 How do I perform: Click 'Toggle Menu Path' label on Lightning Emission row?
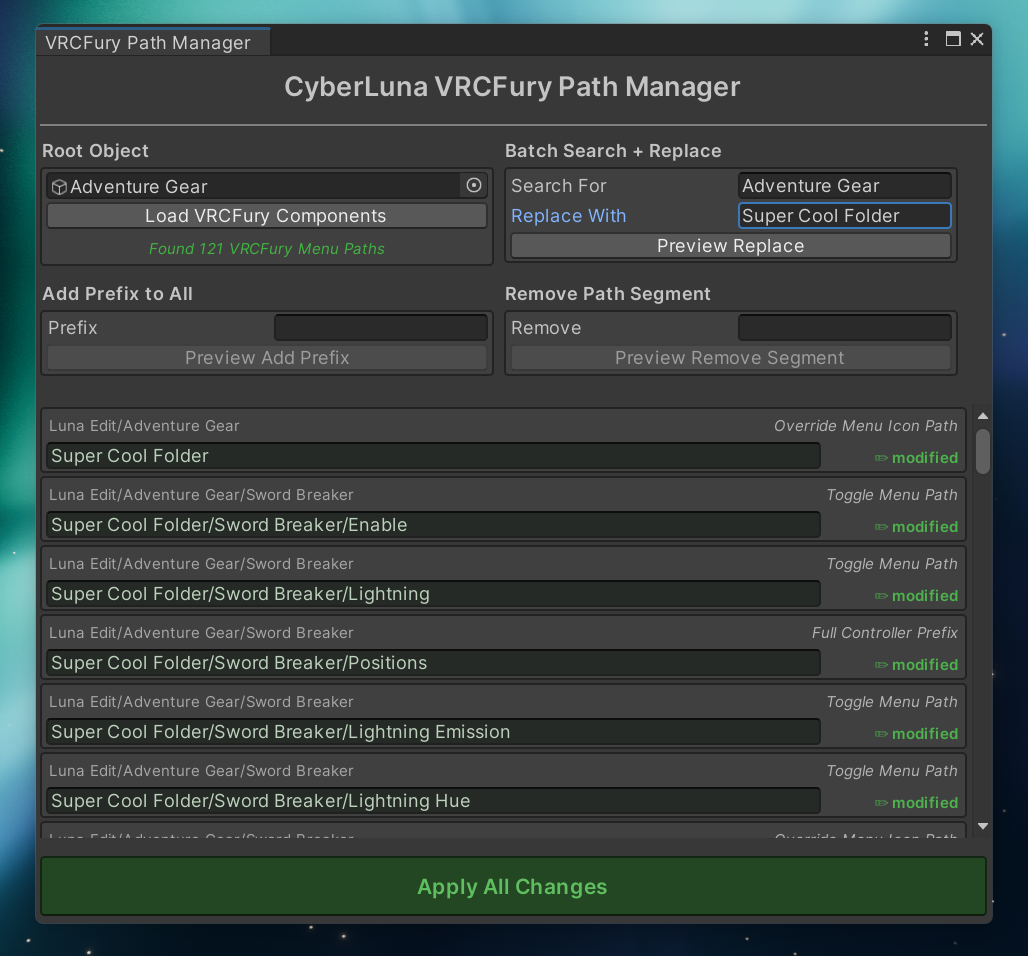point(892,702)
